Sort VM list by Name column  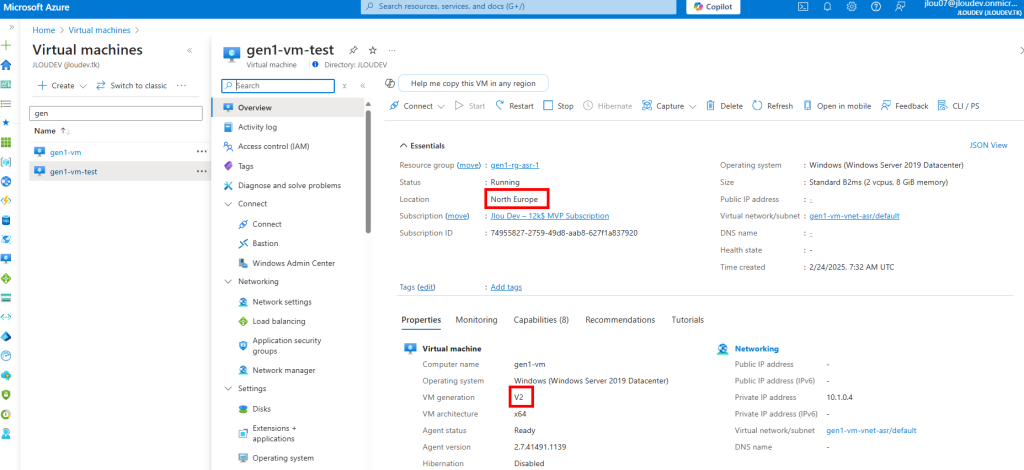pos(52,131)
